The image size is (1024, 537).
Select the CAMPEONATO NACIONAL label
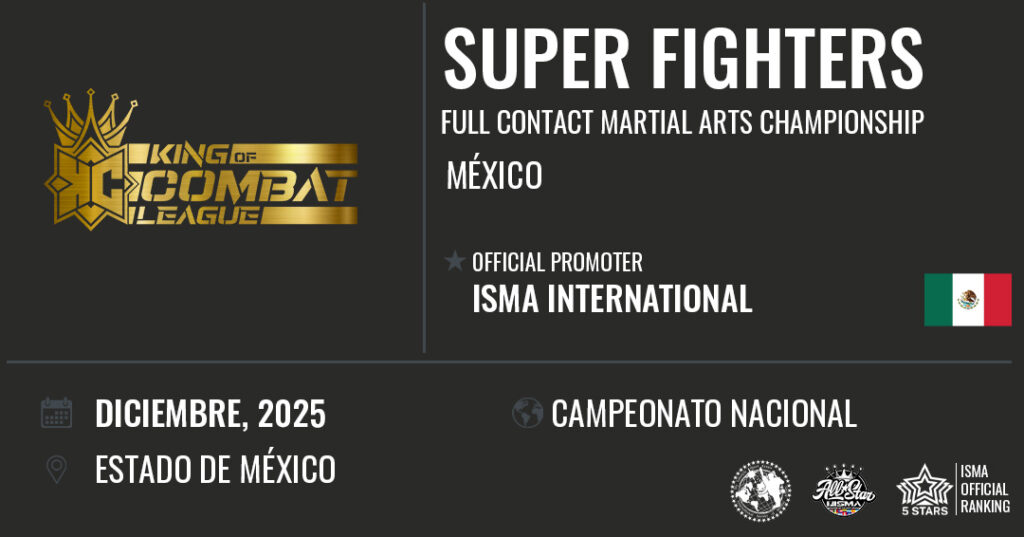pos(704,414)
